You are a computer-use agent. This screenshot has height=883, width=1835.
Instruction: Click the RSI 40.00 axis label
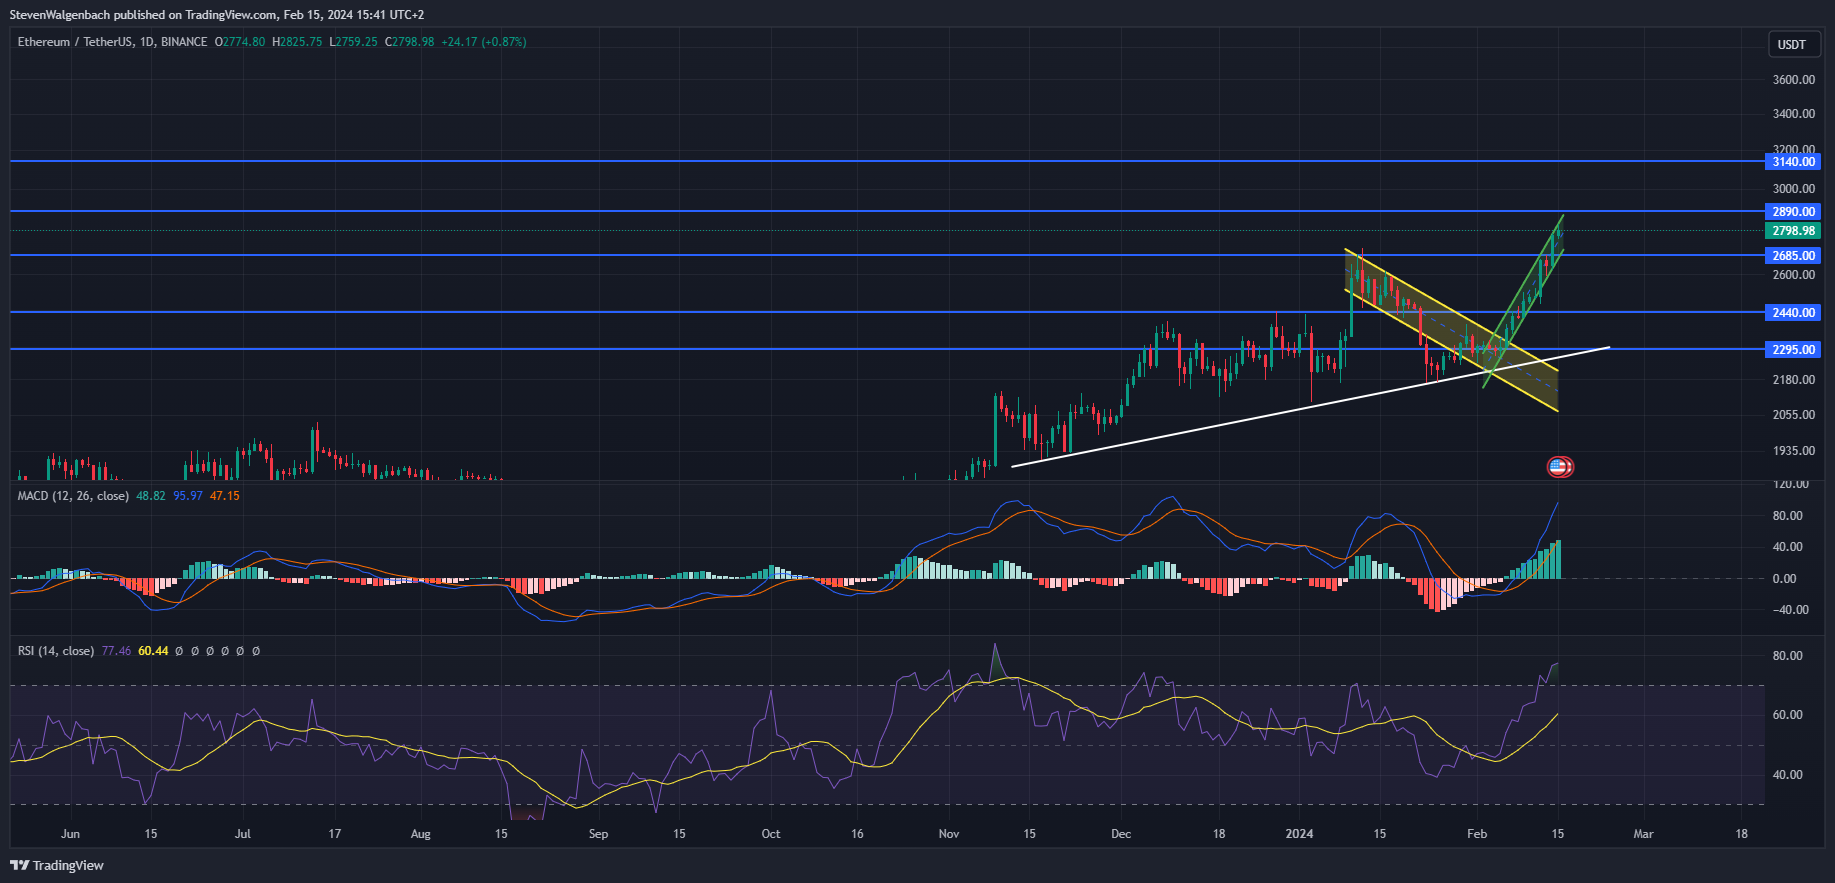pyautogui.click(x=1788, y=775)
